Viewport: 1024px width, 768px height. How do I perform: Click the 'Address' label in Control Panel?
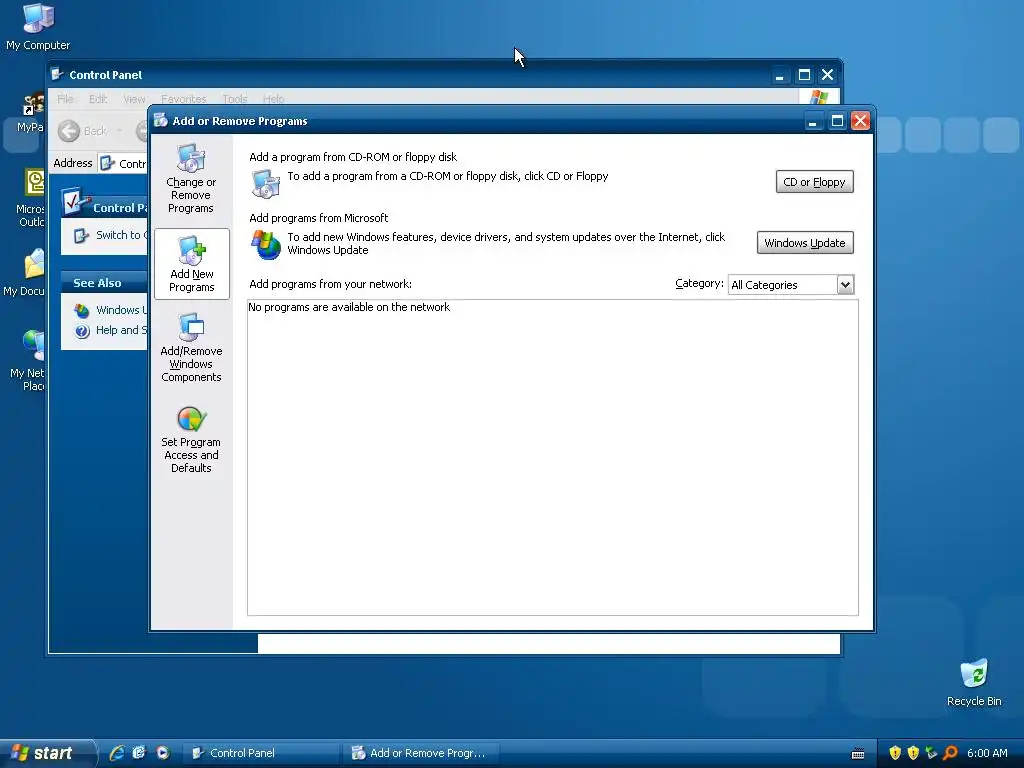pos(72,163)
